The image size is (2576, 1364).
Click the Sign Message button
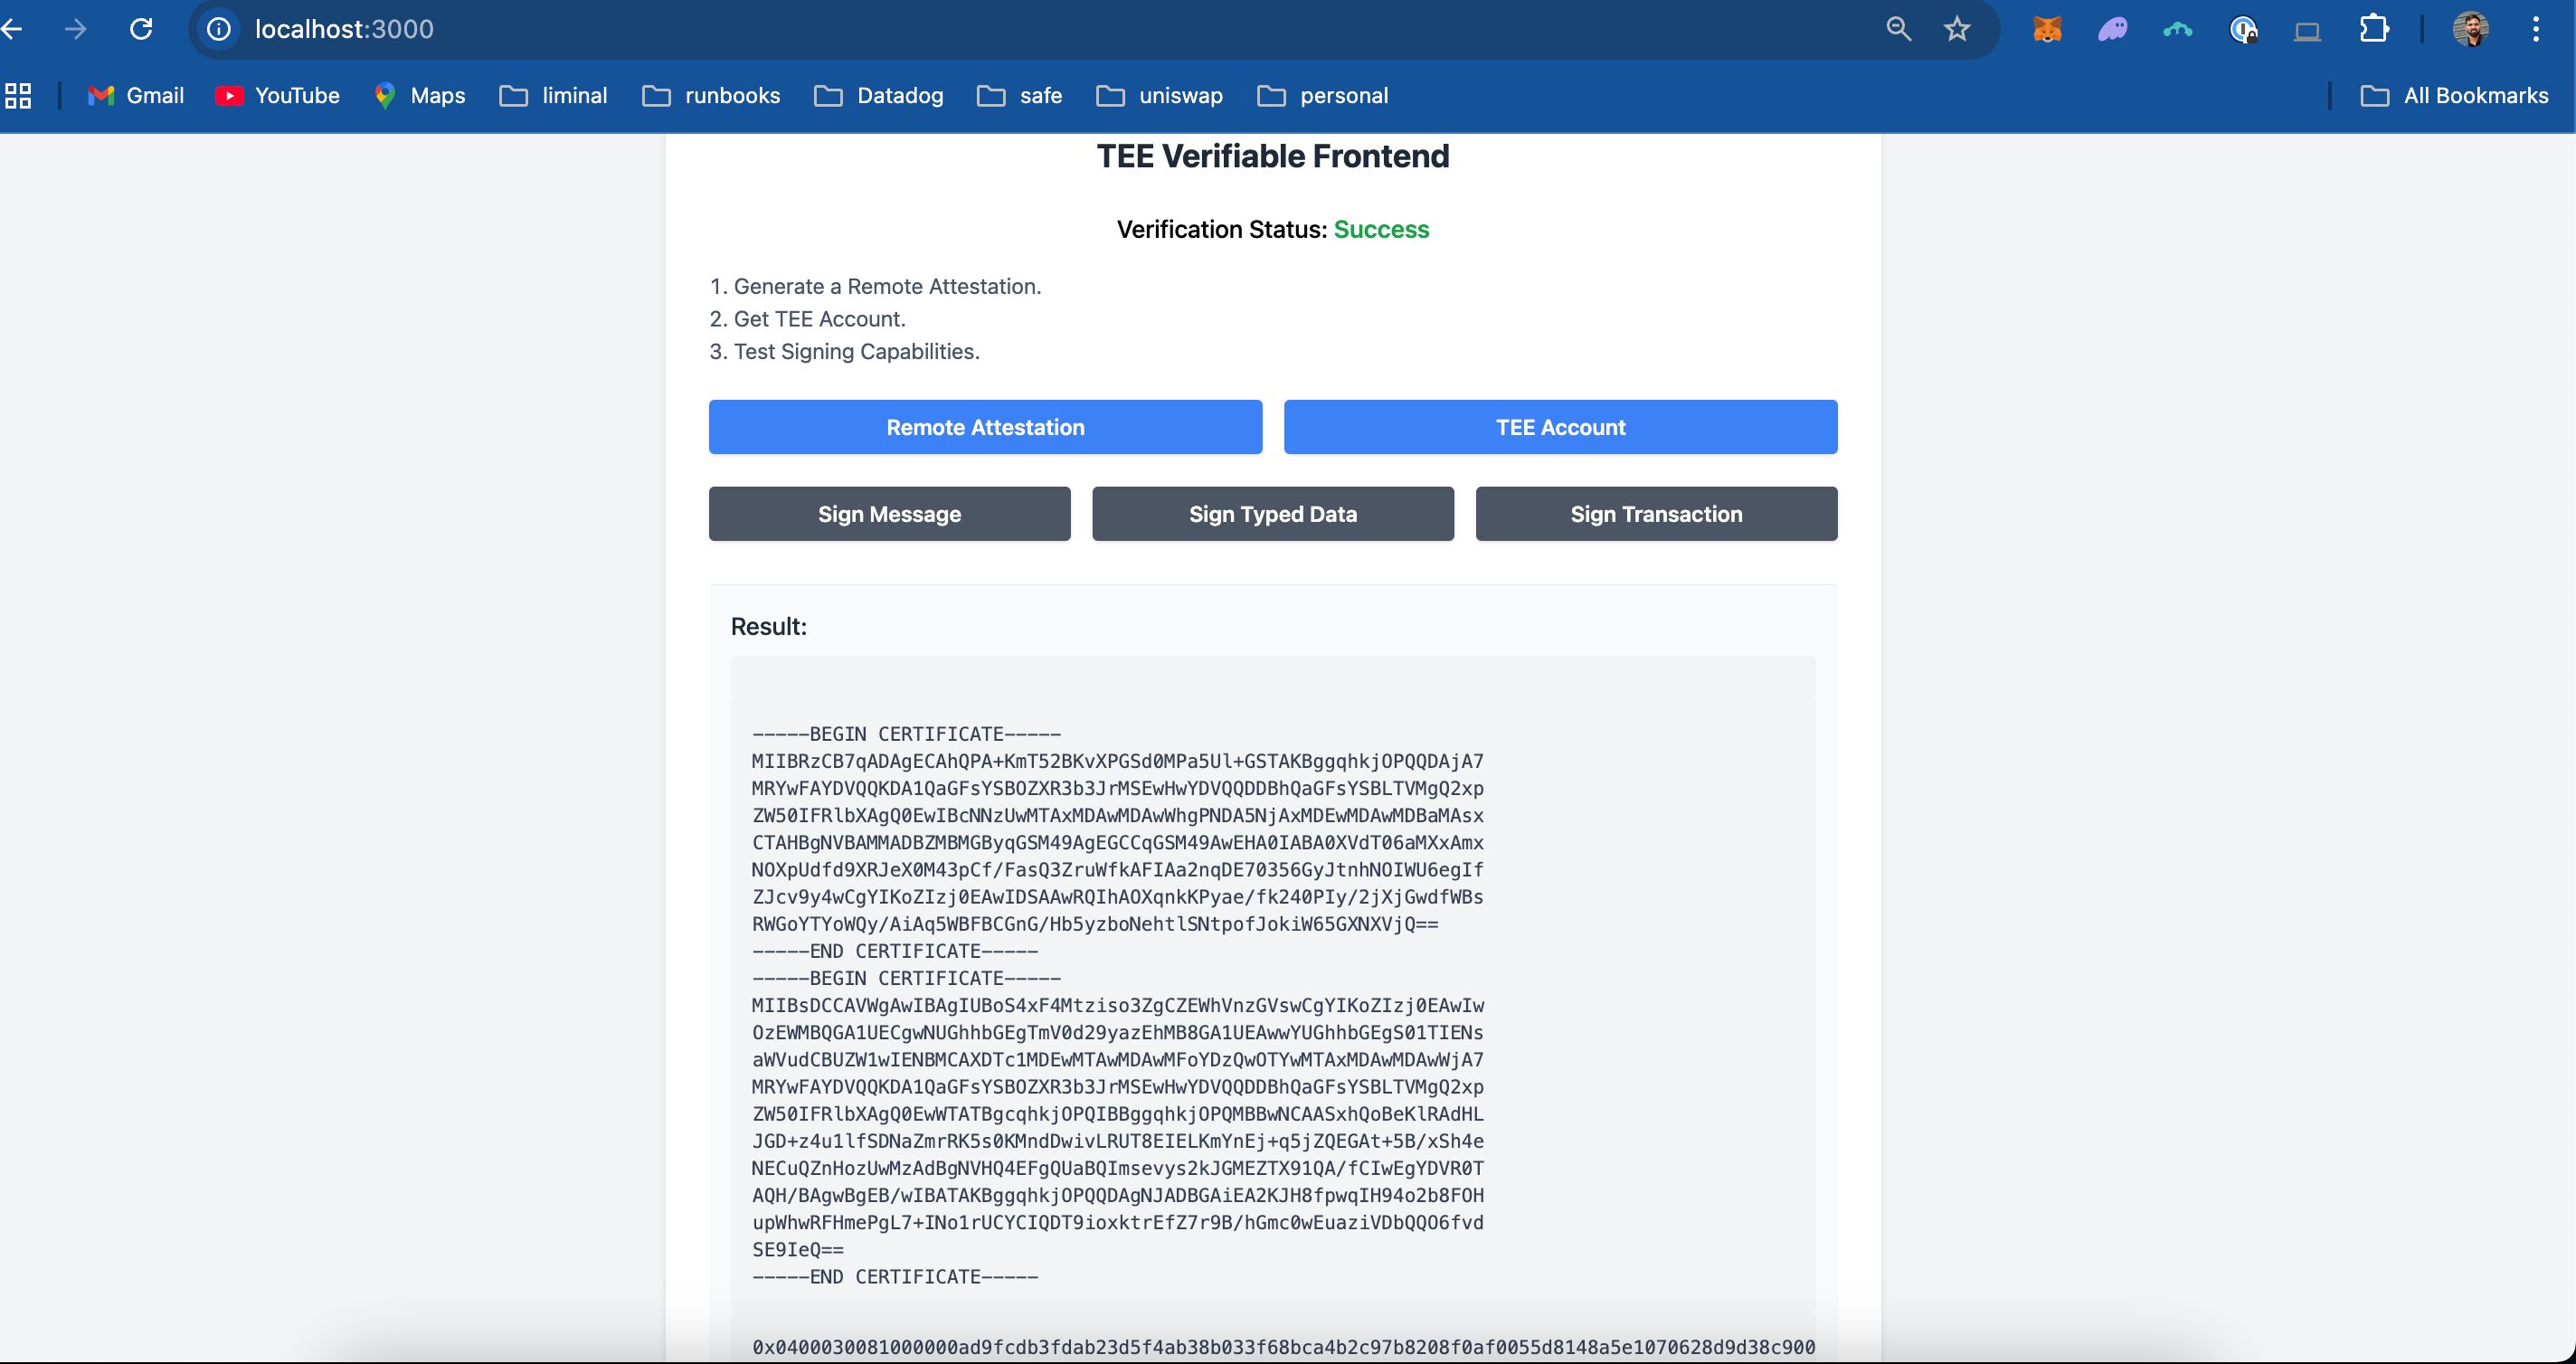[x=891, y=513]
